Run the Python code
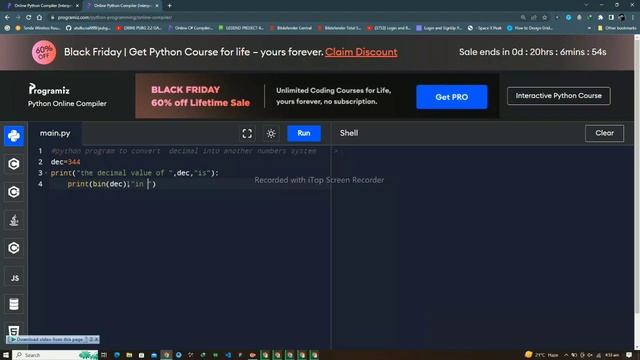 (304, 133)
